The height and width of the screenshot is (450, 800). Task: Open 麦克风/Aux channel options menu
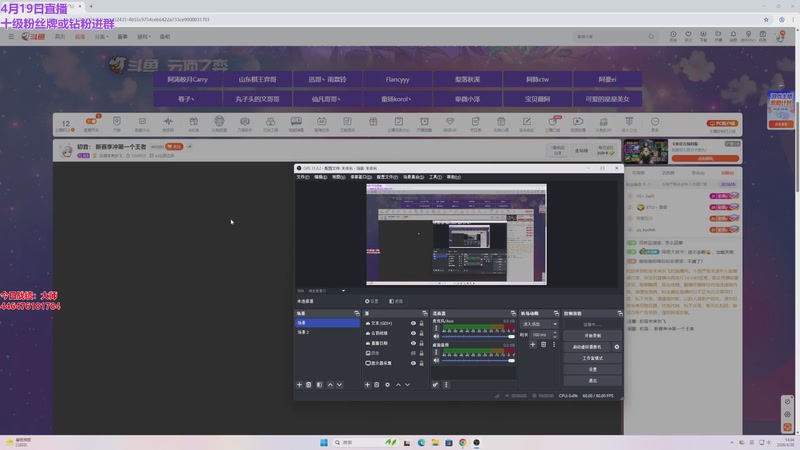click(436, 329)
